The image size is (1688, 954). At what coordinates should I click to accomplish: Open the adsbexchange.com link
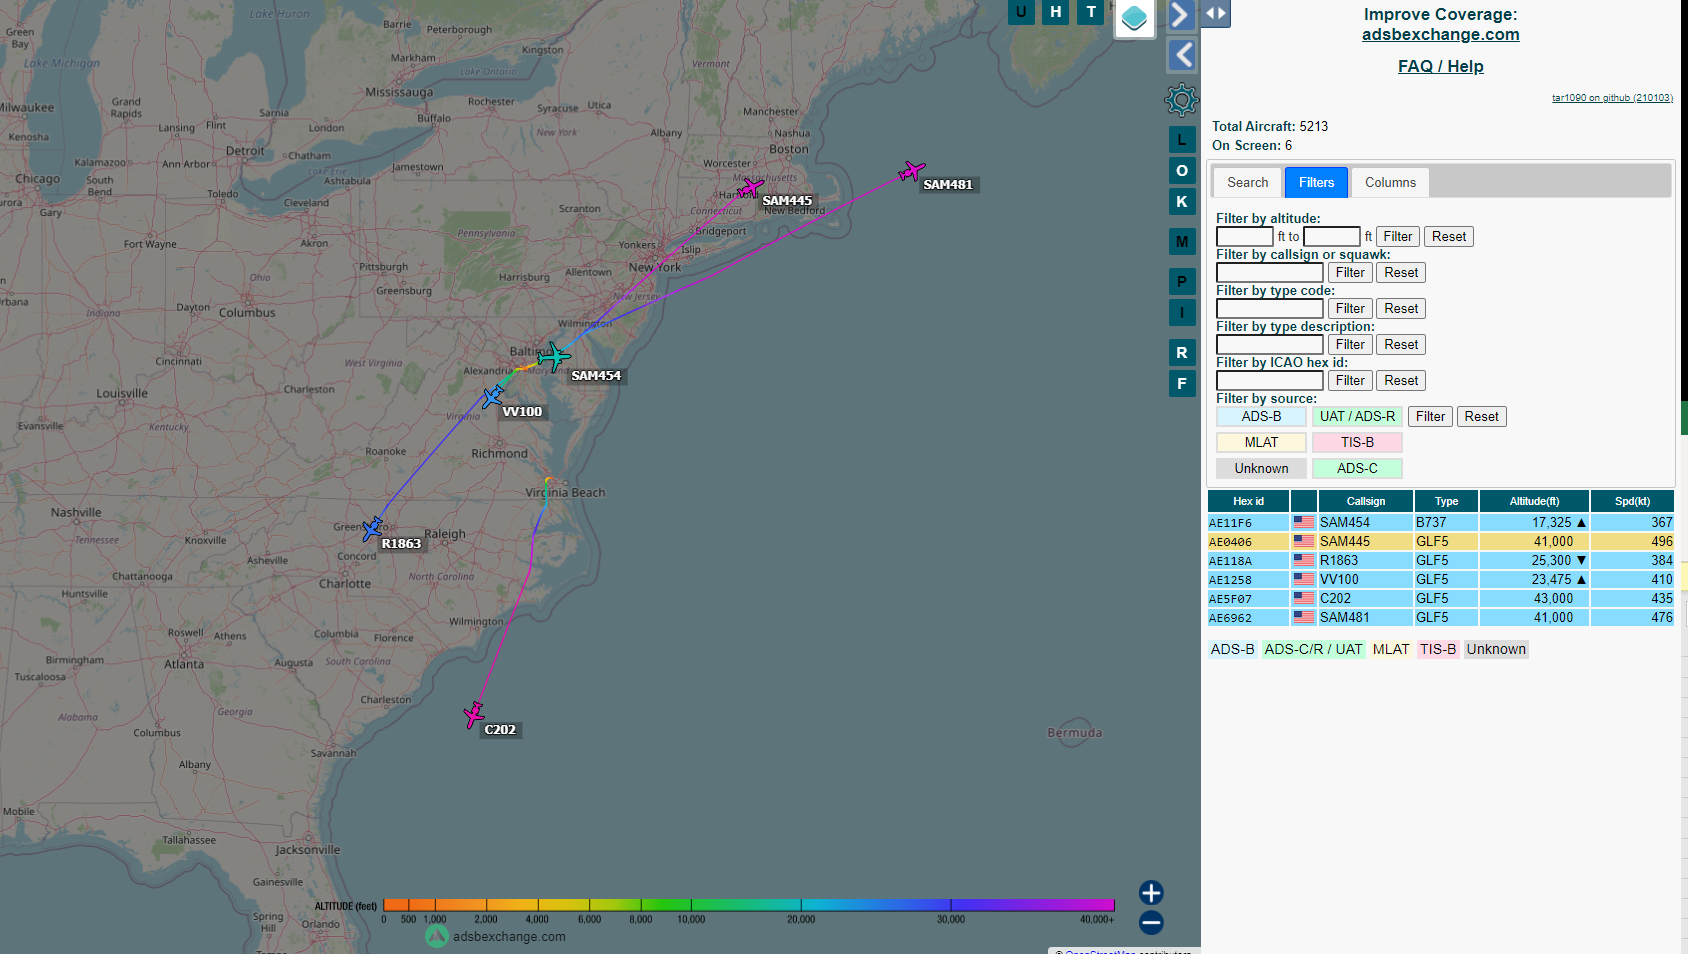click(x=1440, y=35)
